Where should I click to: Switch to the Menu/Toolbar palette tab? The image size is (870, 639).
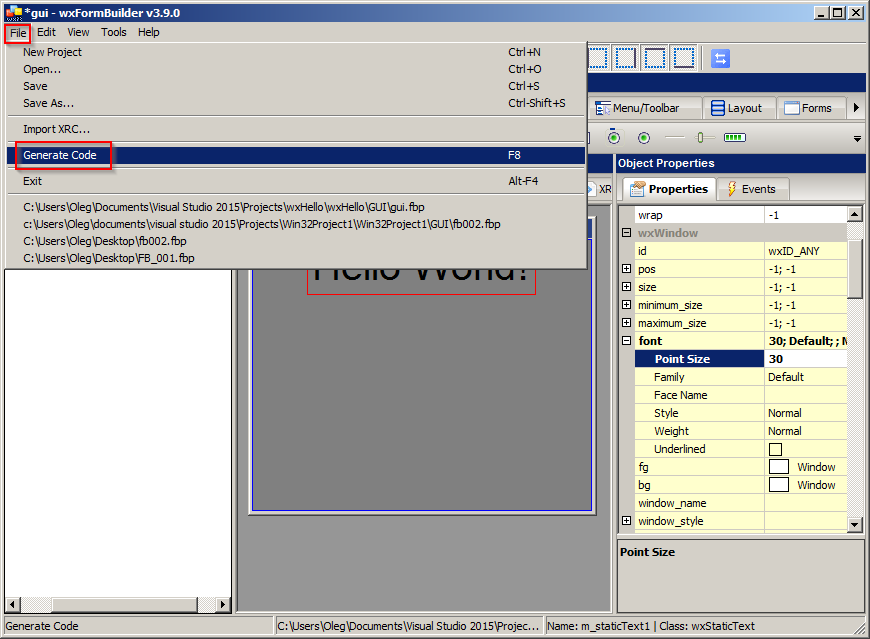tap(644, 108)
